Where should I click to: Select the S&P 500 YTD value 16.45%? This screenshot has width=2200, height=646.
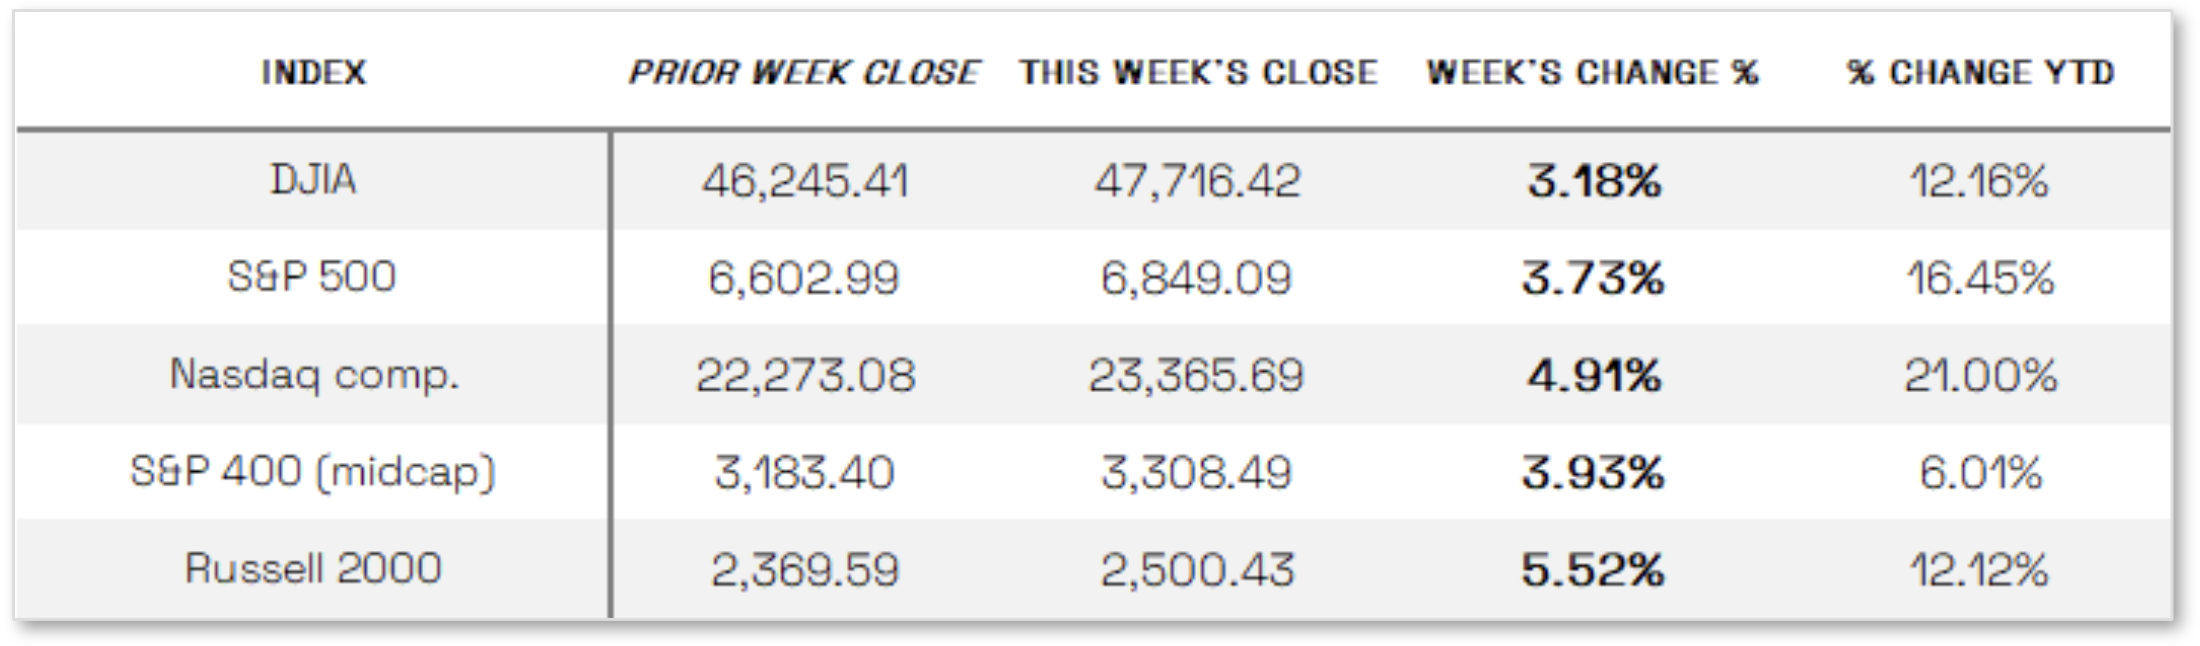point(1980,278)
